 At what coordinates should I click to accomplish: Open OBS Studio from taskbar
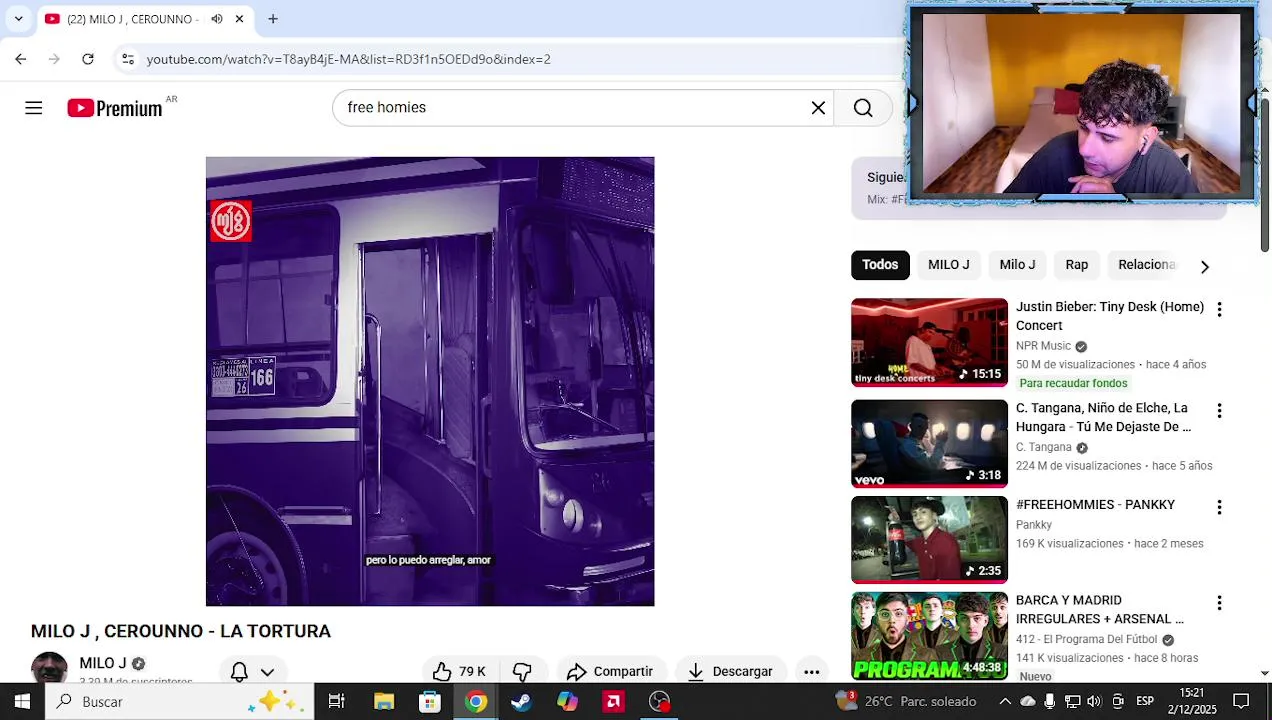659,702
